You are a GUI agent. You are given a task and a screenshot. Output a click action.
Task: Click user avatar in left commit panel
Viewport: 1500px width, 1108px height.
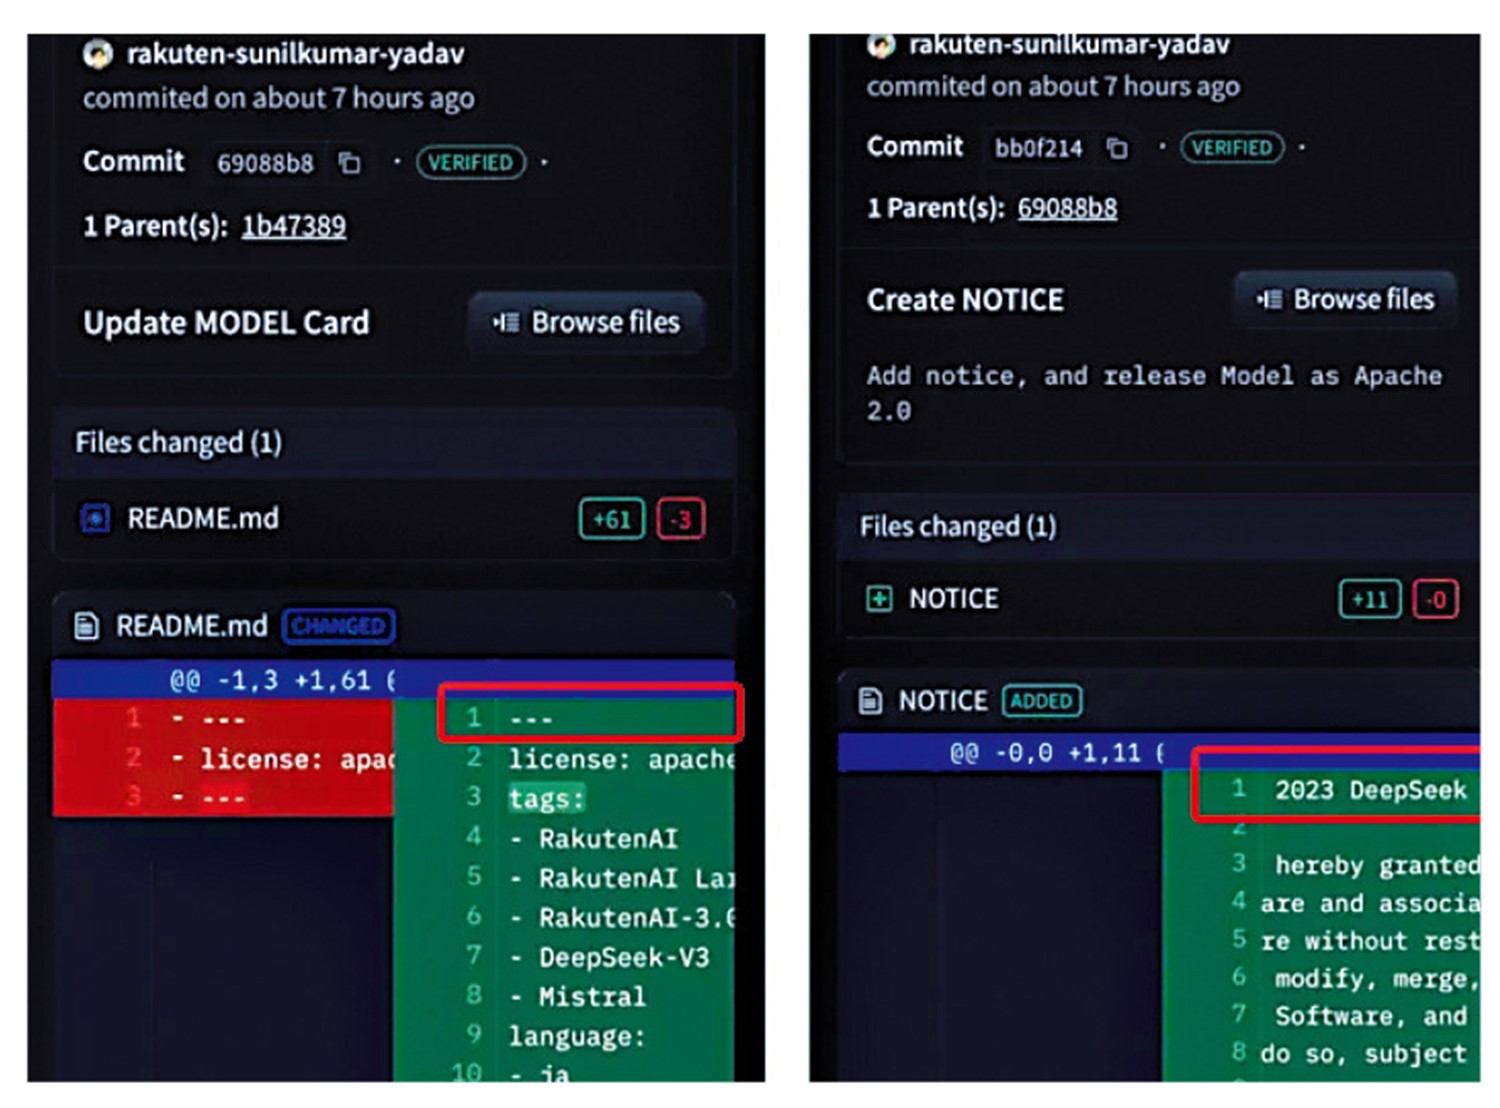(x=98, y=54)
